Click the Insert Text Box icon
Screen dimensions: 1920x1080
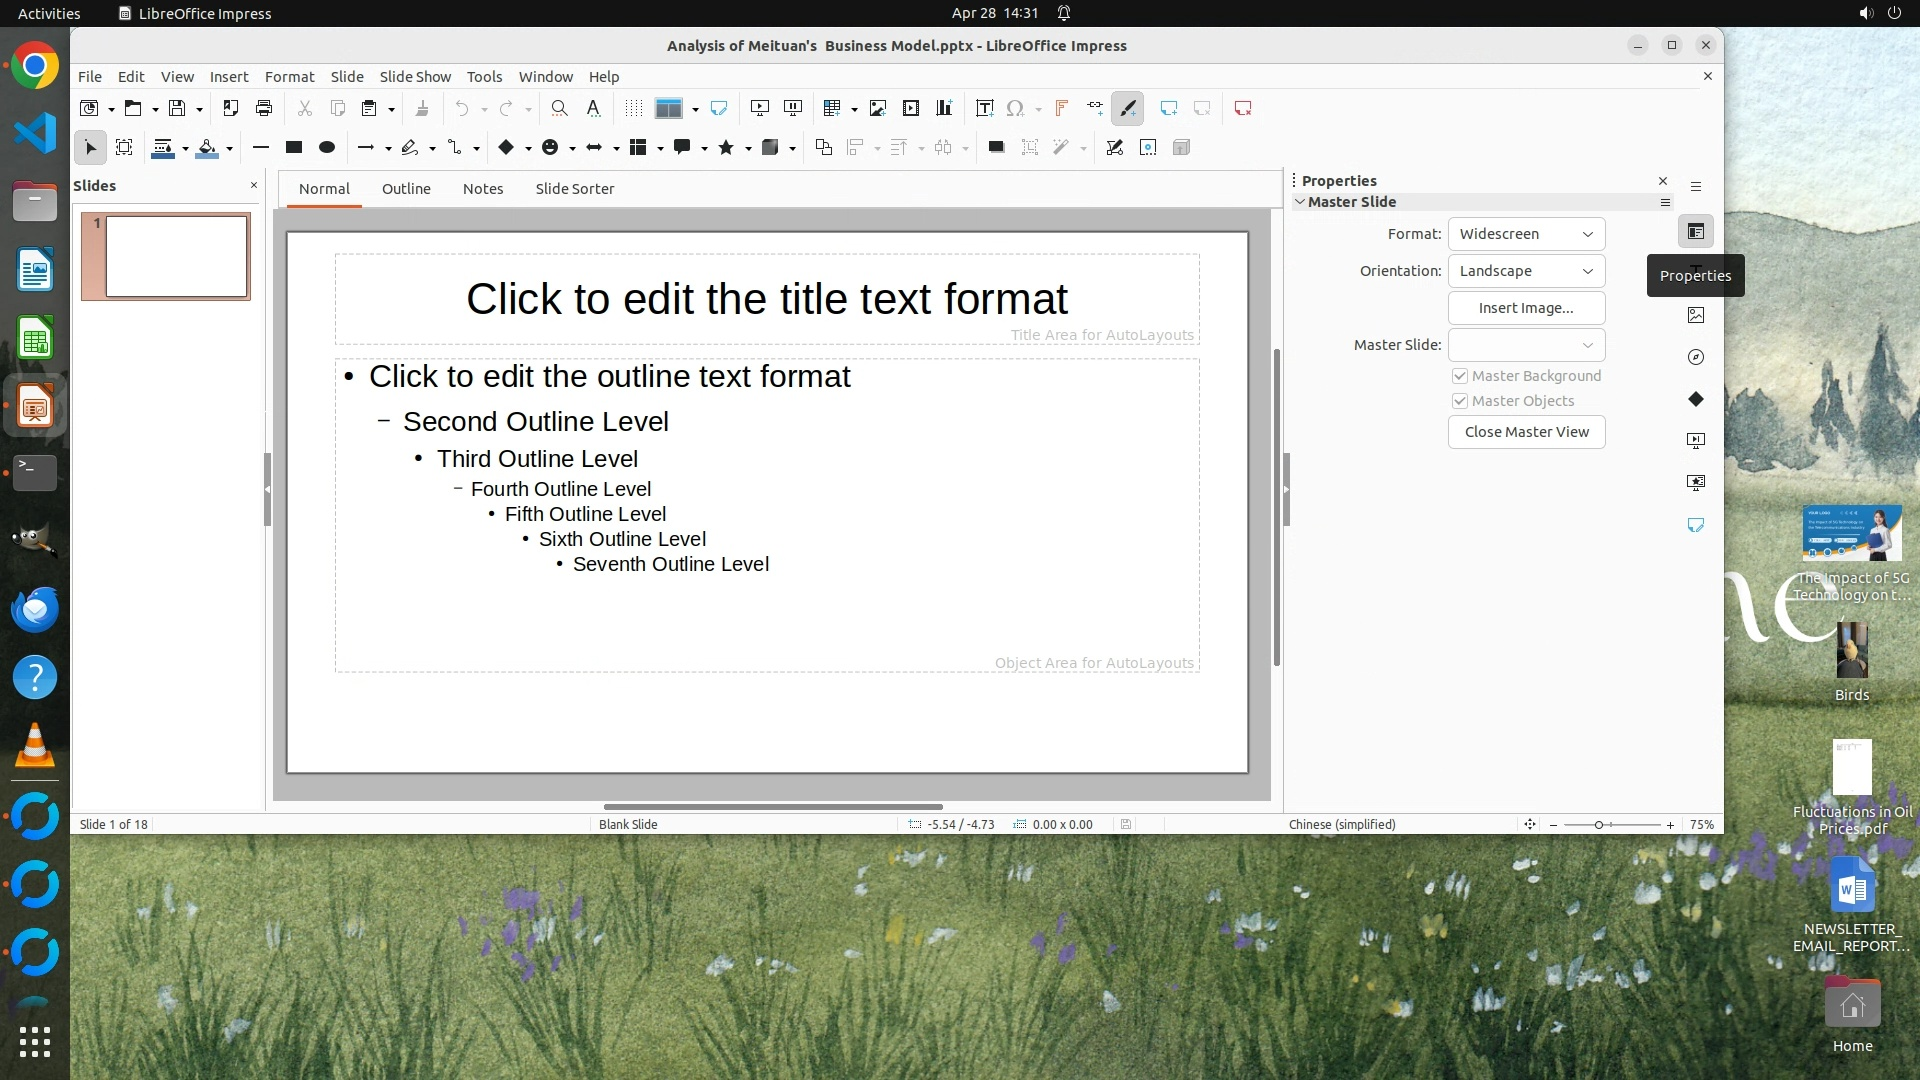point(984,108)
